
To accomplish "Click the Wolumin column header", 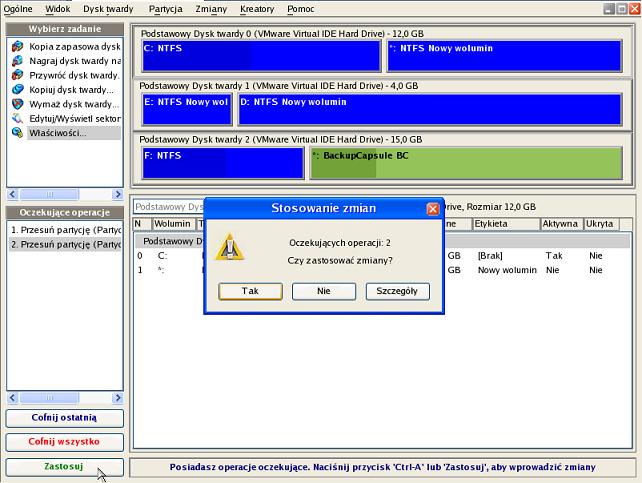I will [172, 224].
